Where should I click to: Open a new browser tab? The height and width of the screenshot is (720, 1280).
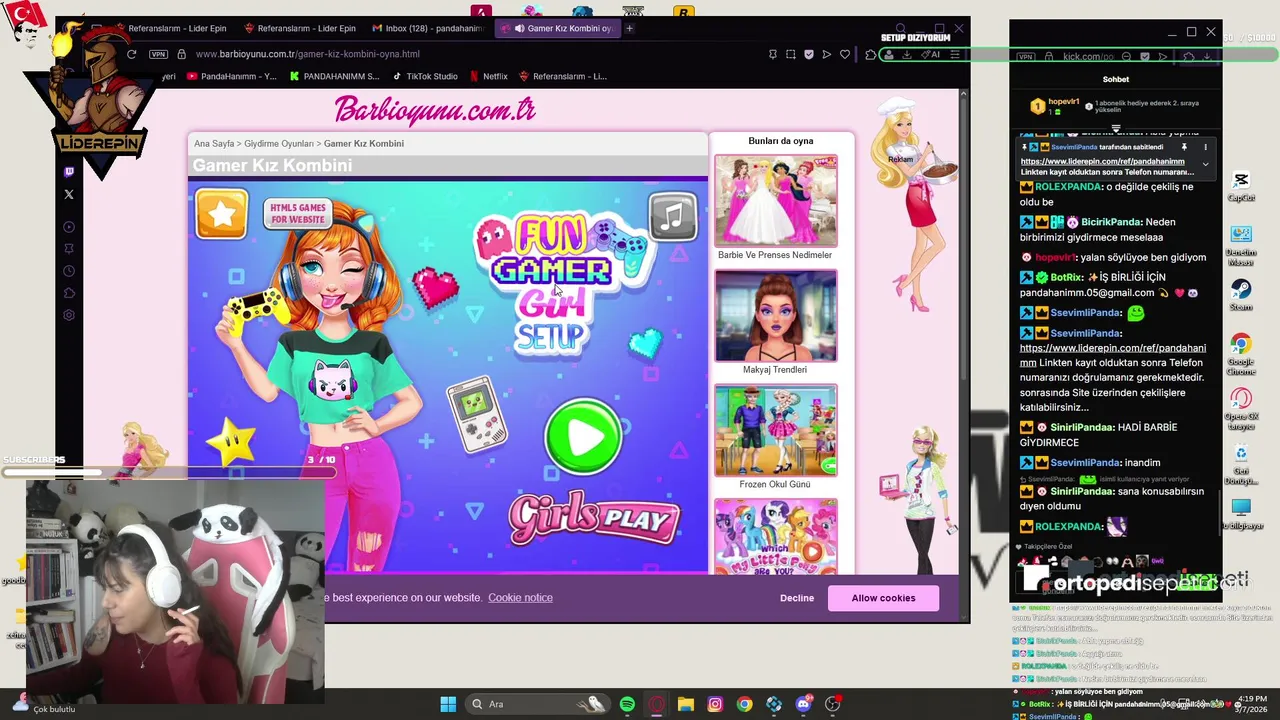629,28
